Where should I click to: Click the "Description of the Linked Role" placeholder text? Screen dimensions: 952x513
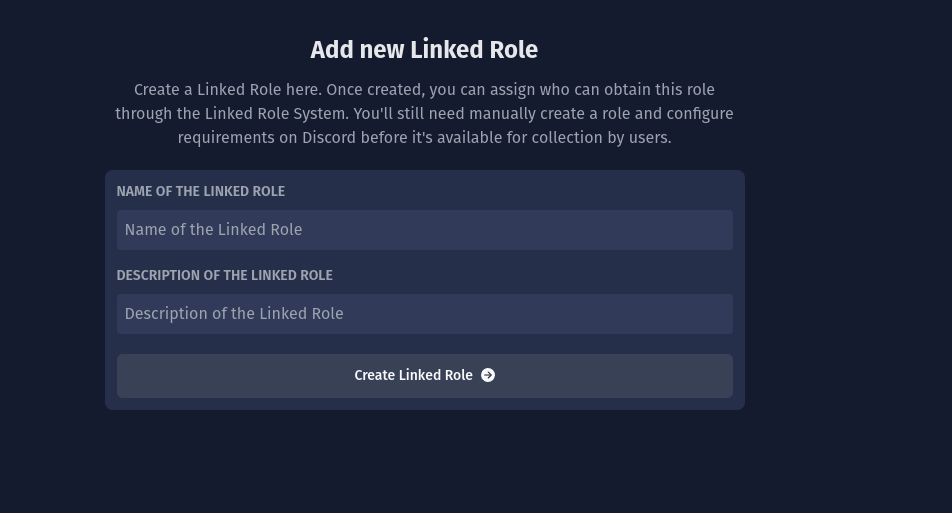pos(234,314)
